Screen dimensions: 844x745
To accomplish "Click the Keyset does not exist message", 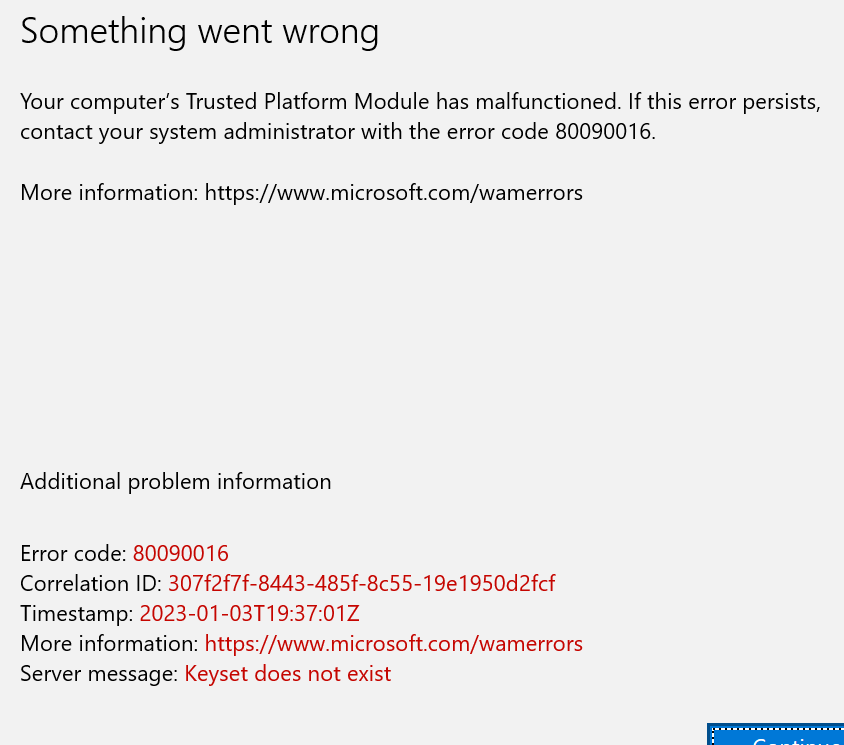I will pos(287,673).
